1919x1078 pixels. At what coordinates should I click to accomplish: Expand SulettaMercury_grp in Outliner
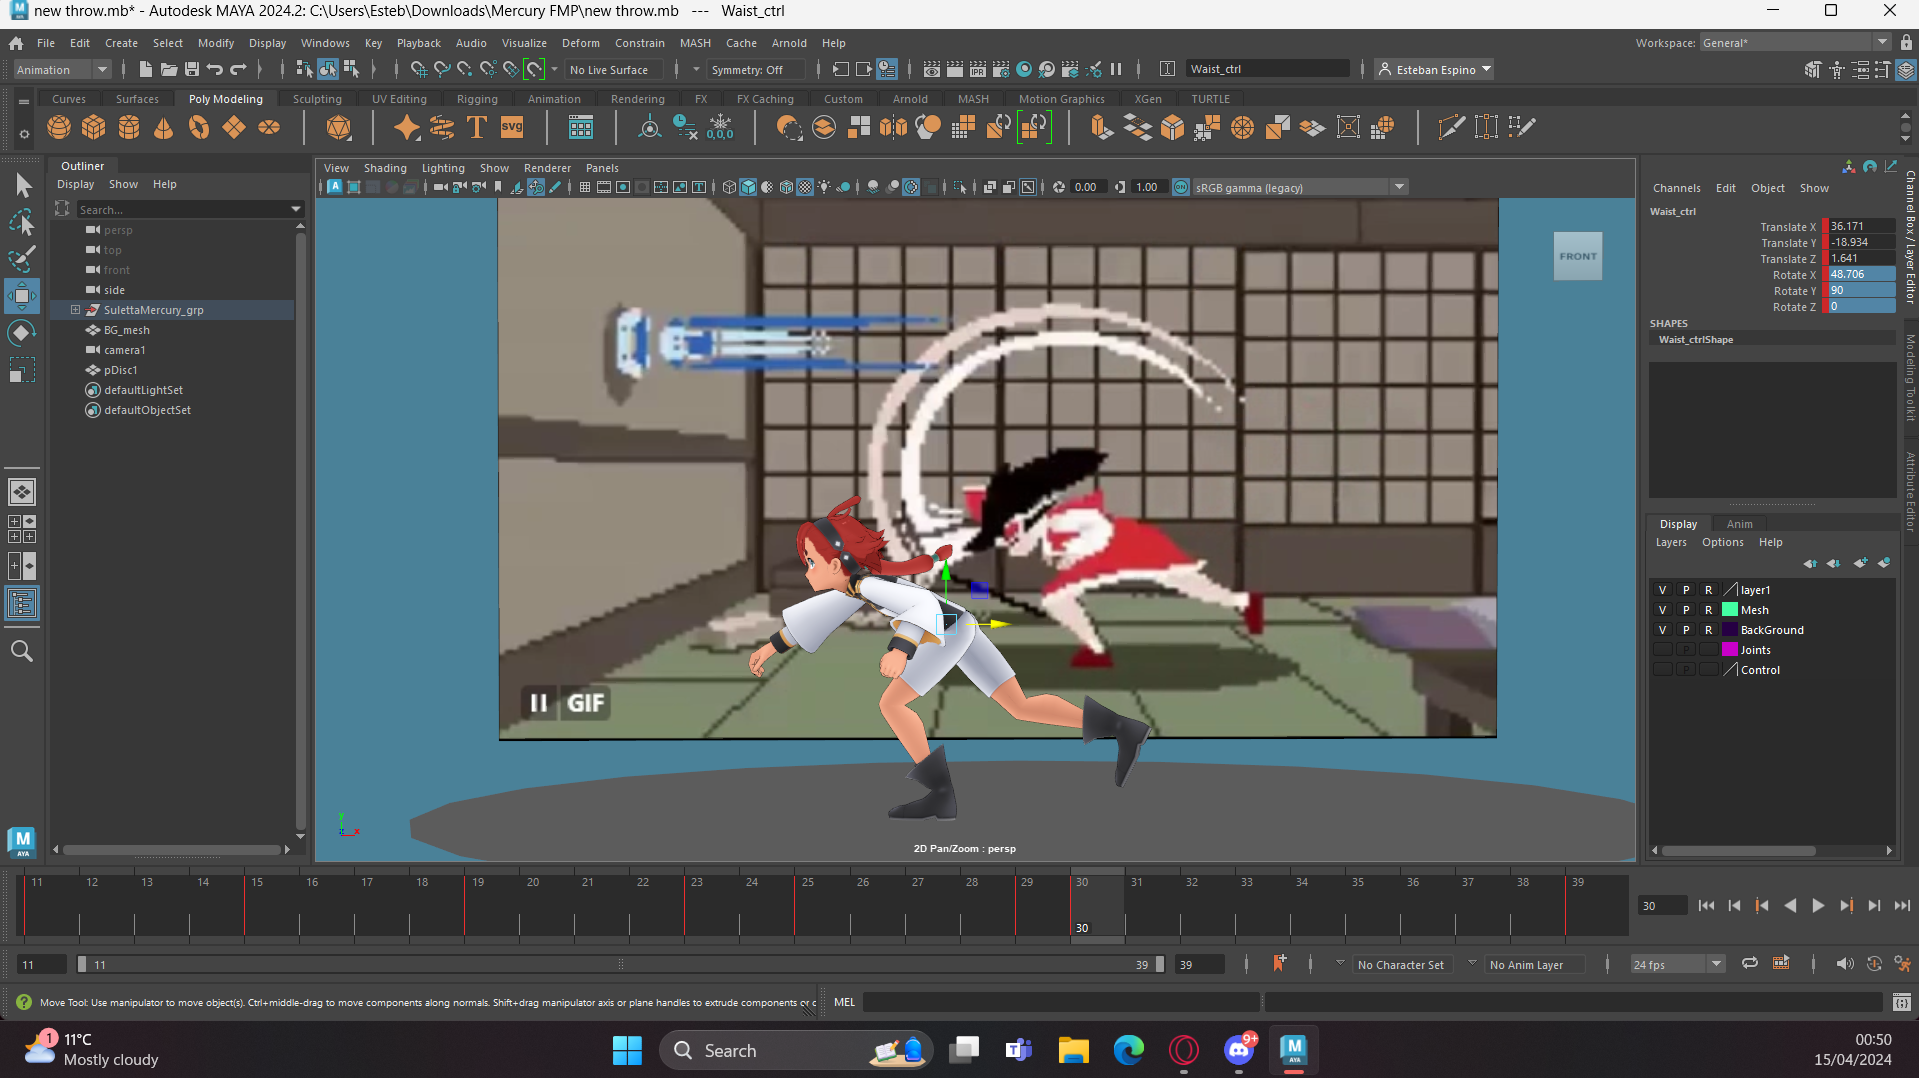[75, 310]
